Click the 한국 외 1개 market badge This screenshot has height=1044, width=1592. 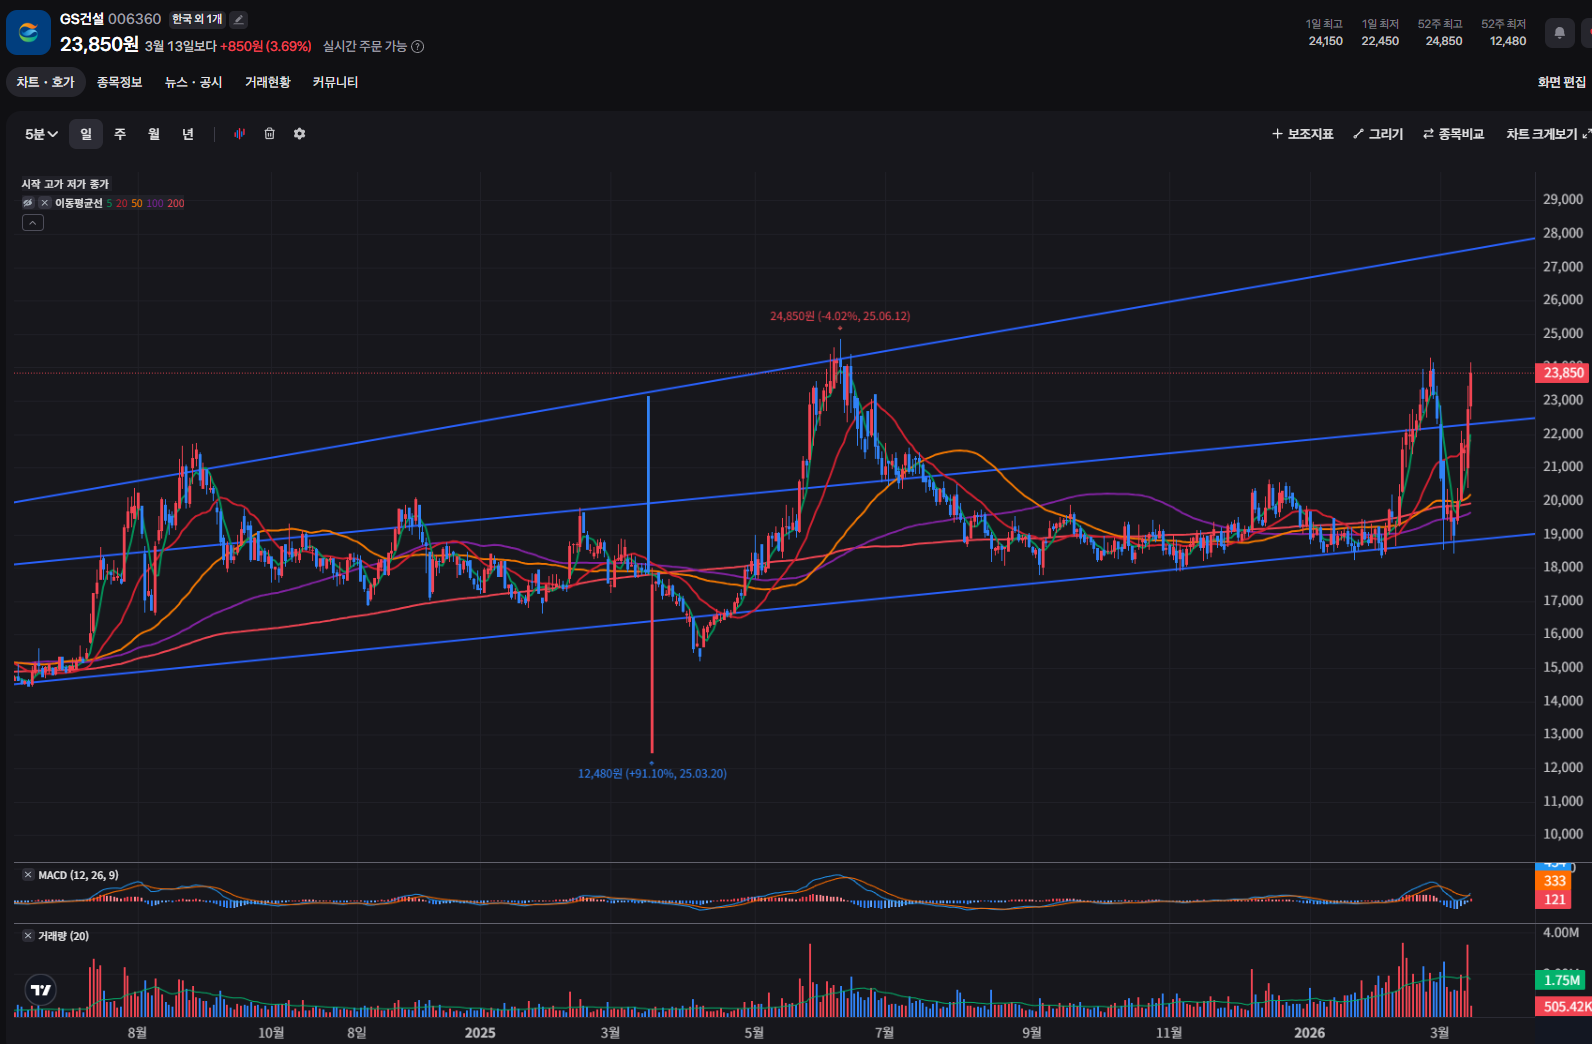[197, 19]
